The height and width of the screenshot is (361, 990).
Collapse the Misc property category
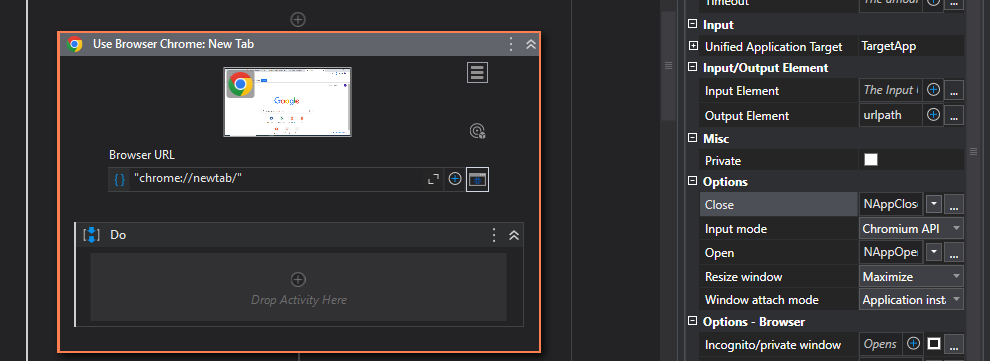point(693,138)
